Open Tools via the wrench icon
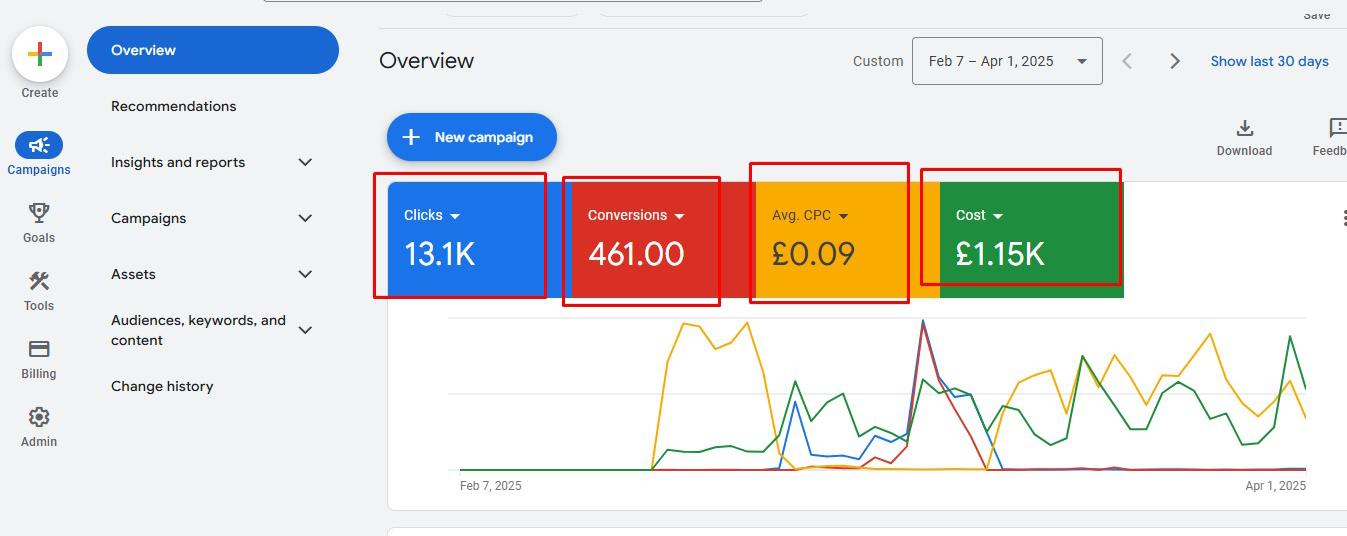Screen dimensions: 1347x536 tap(39, 281)
